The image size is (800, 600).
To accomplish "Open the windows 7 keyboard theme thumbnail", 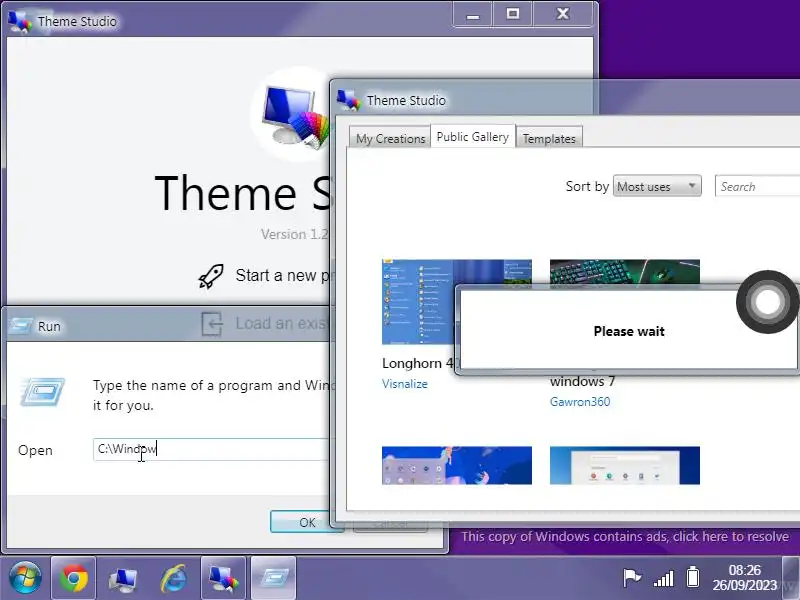I will coord(624,271).
